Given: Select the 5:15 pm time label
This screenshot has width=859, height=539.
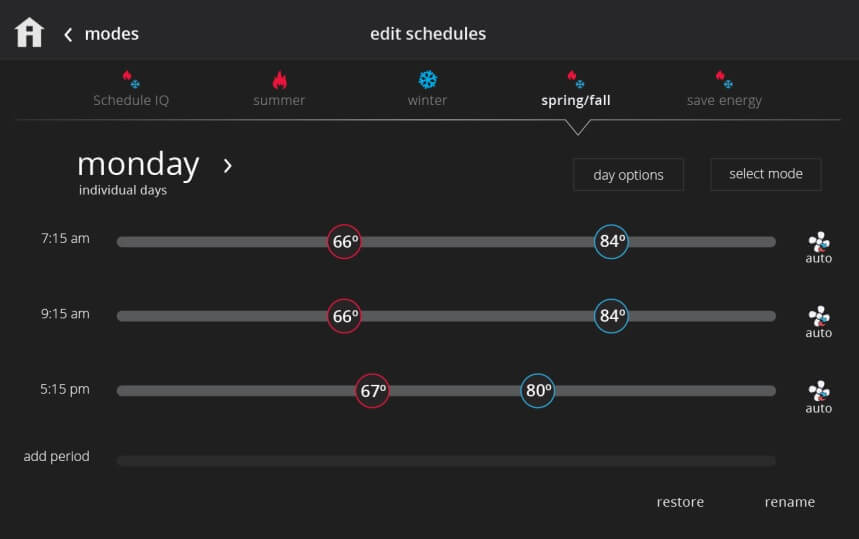Looking at the screenshot, I should pyautogui.click(x=65, y=389).
